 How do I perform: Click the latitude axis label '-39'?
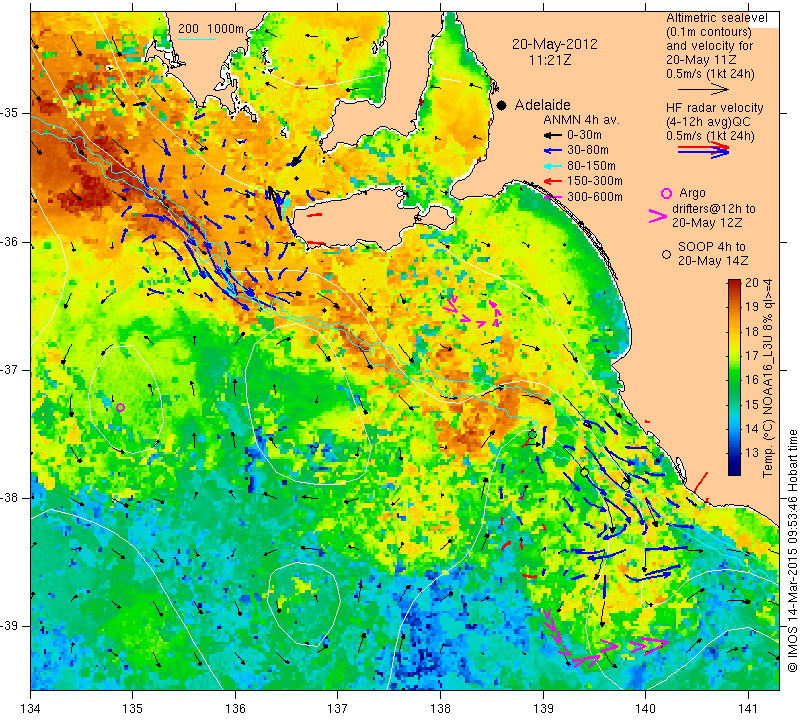click(10, 626)
